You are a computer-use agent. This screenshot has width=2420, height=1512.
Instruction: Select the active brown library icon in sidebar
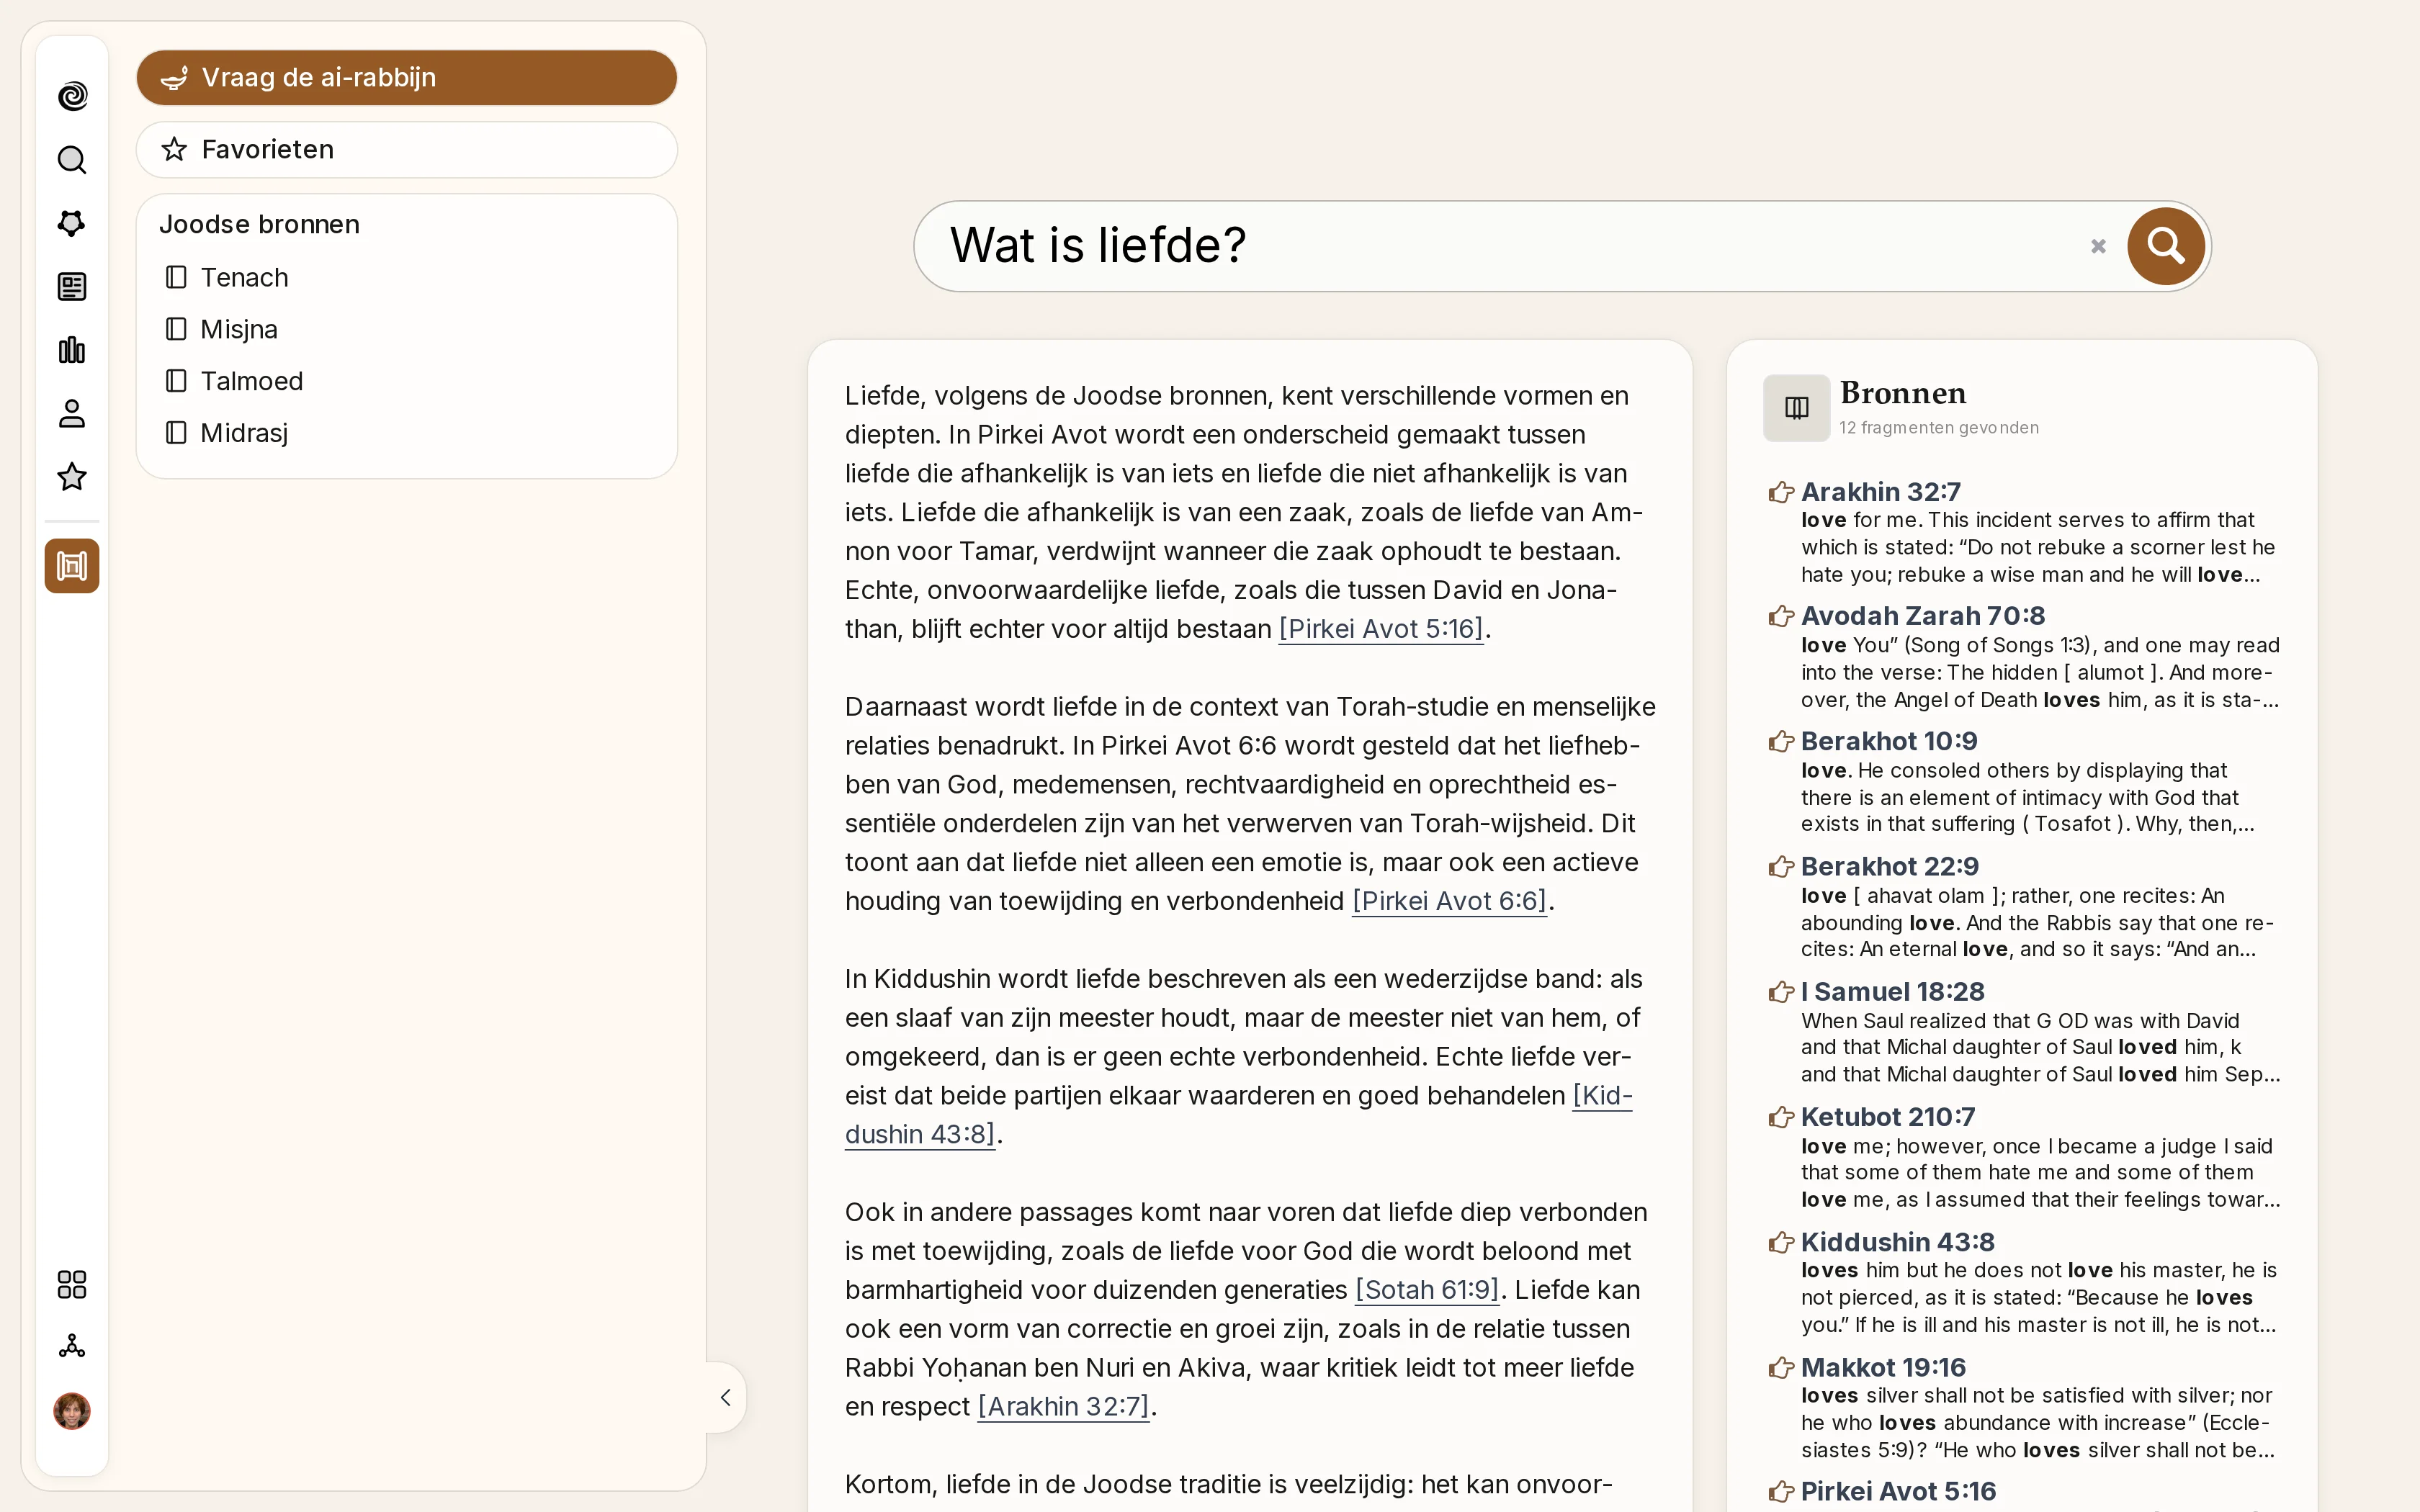click(x=72, y=566)
